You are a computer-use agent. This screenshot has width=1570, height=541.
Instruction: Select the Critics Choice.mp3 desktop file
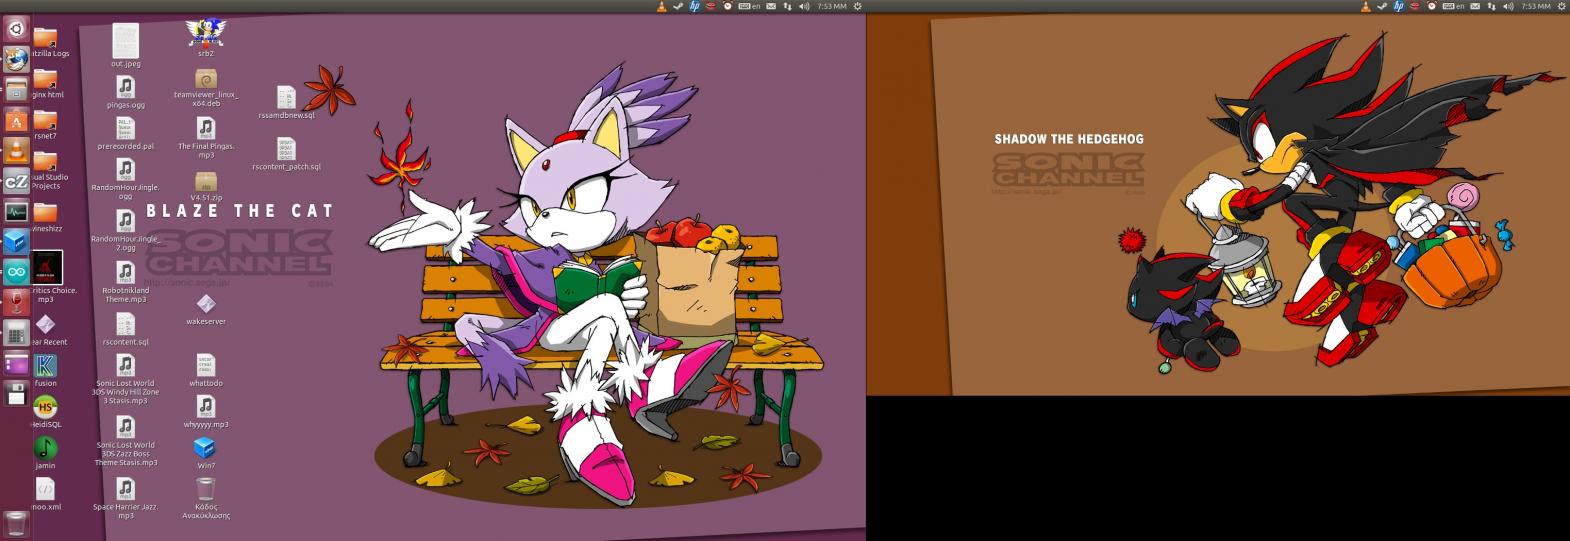point(45,277)
